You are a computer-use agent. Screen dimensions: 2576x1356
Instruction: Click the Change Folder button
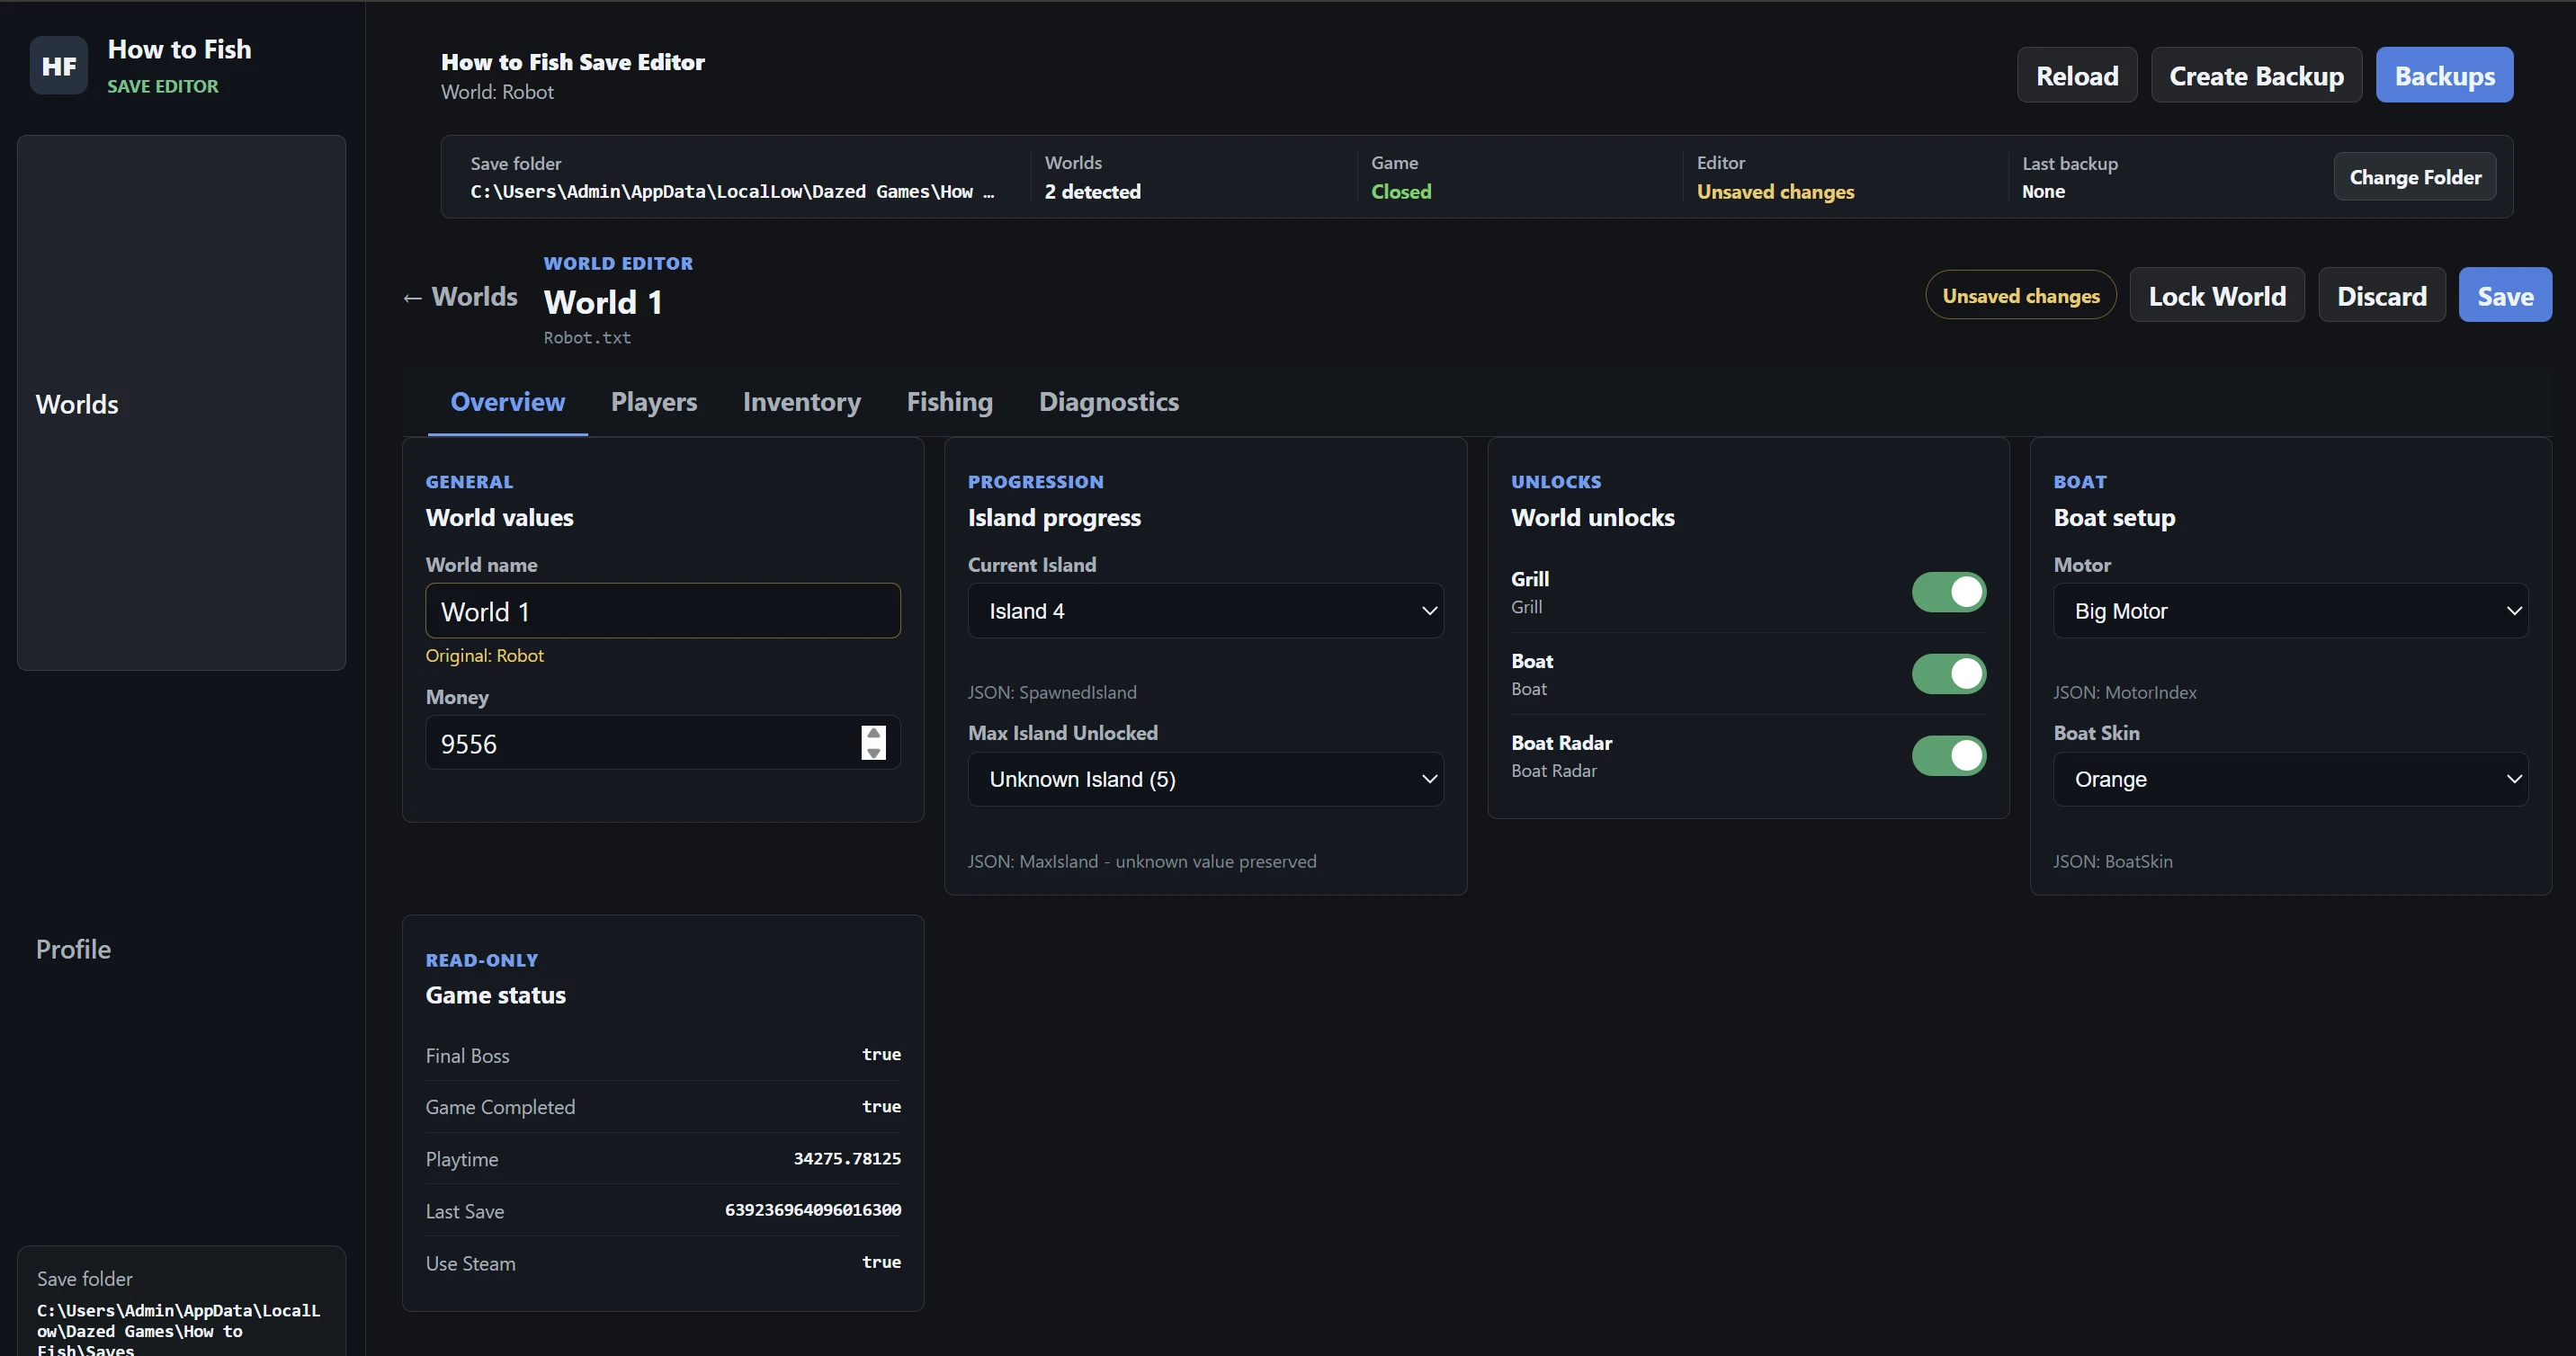pos(2415,177)
